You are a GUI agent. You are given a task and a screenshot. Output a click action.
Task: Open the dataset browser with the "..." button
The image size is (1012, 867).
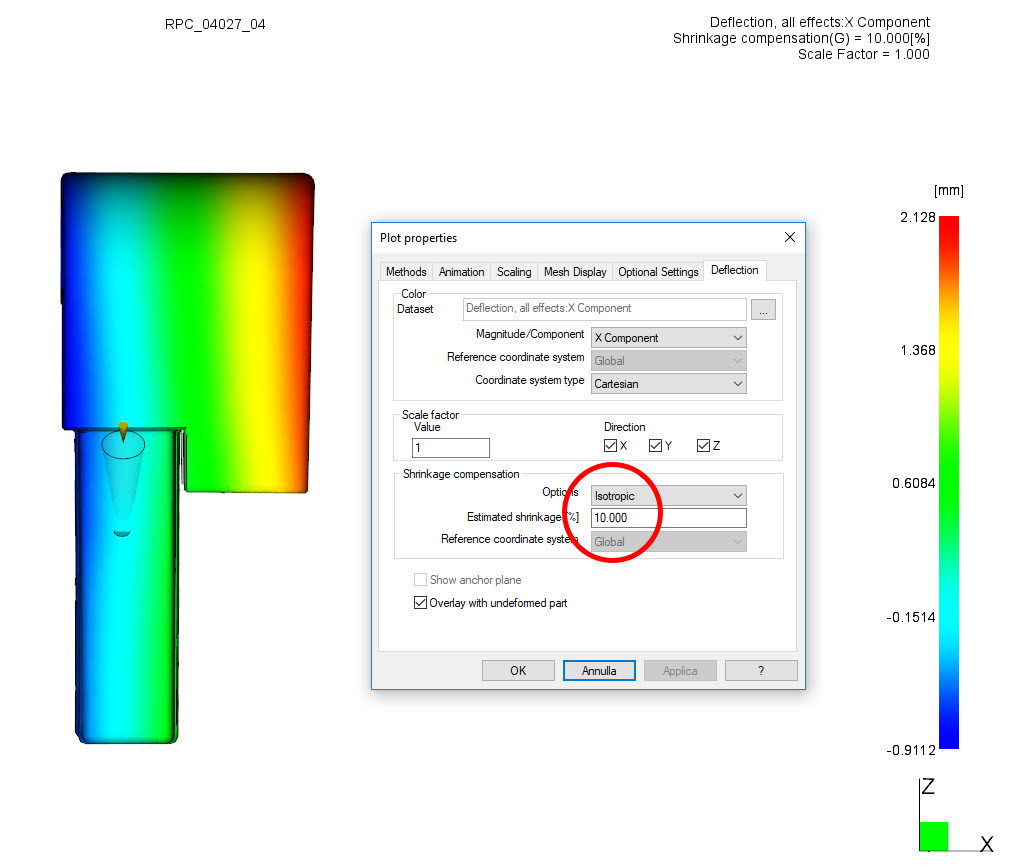click(763, 309)
